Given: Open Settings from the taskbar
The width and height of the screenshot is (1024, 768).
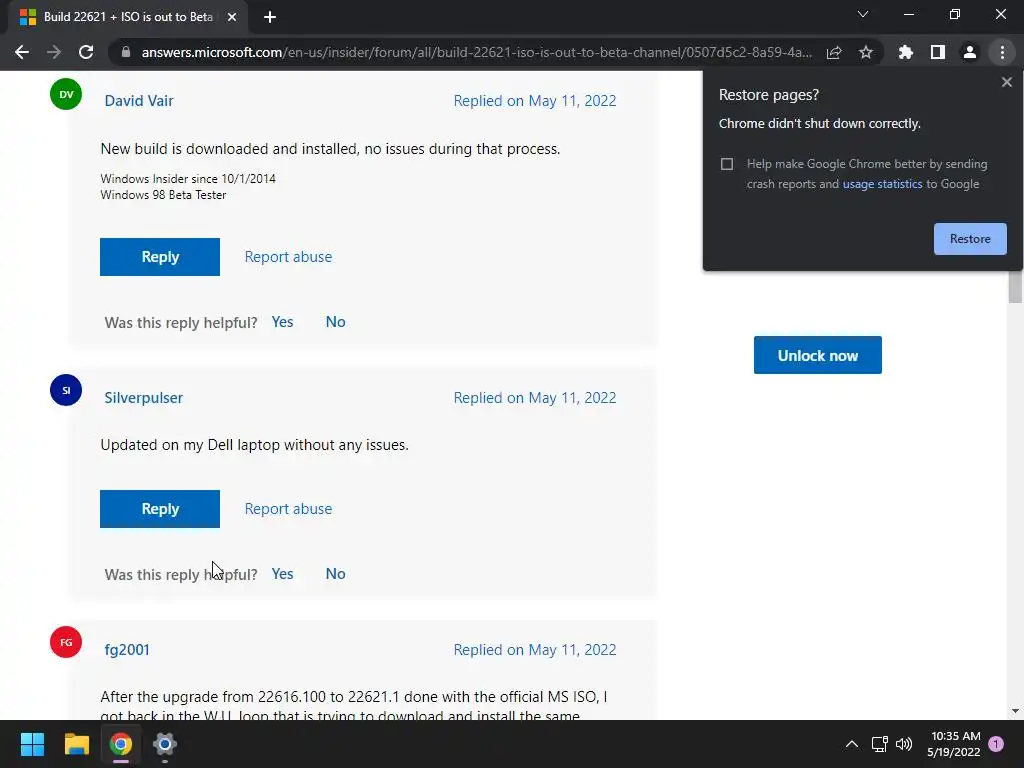Looking at the screenshot, I should (x=165, y=744).
